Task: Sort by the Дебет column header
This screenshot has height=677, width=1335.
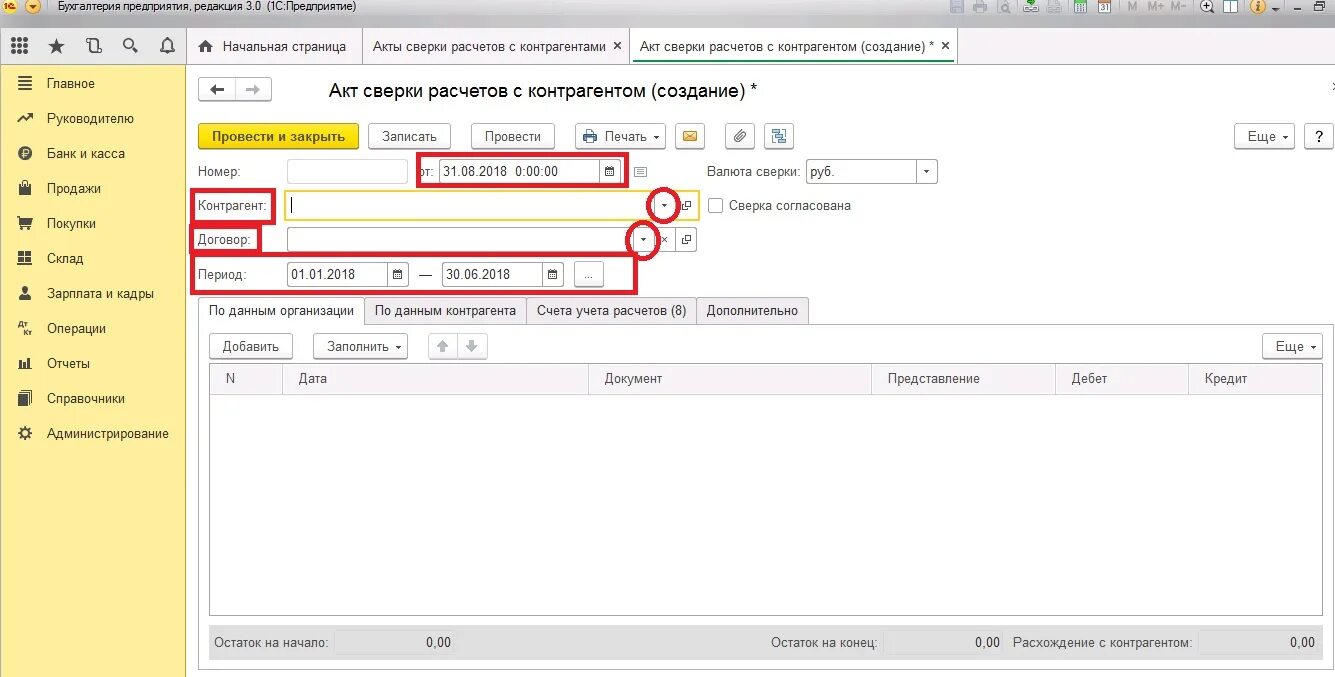Action: [x=1122, y=379]
